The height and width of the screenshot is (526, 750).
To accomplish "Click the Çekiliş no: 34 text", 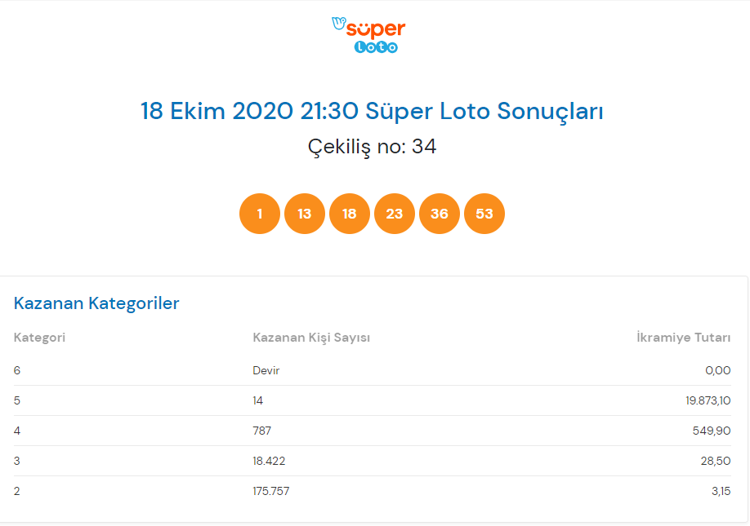I will [372, 147].
